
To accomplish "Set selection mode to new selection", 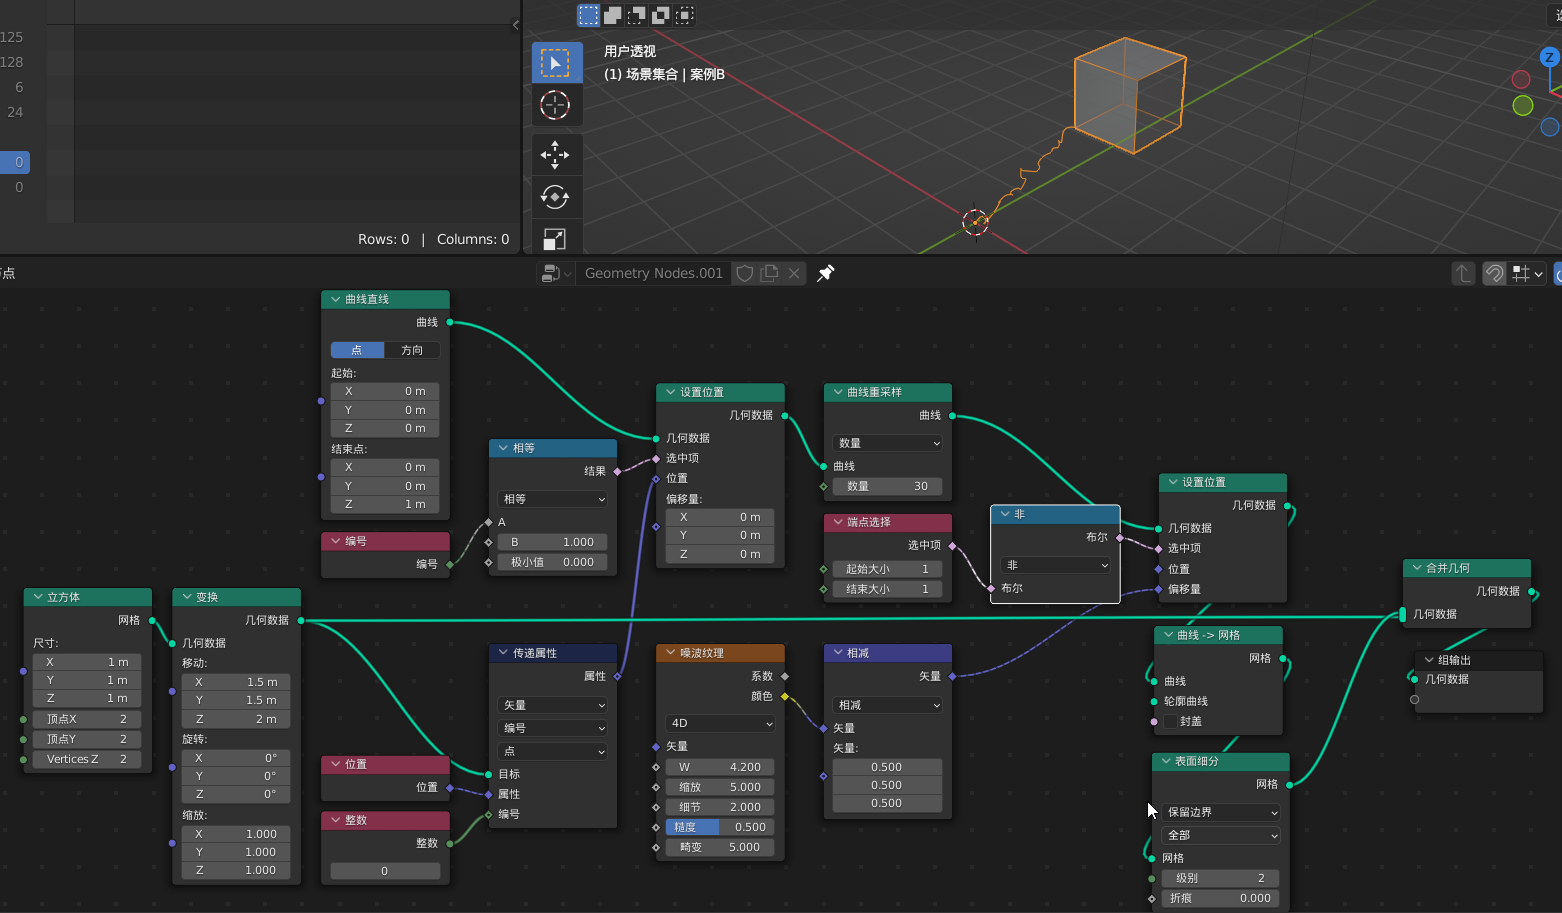I will (x=588, y=15).
